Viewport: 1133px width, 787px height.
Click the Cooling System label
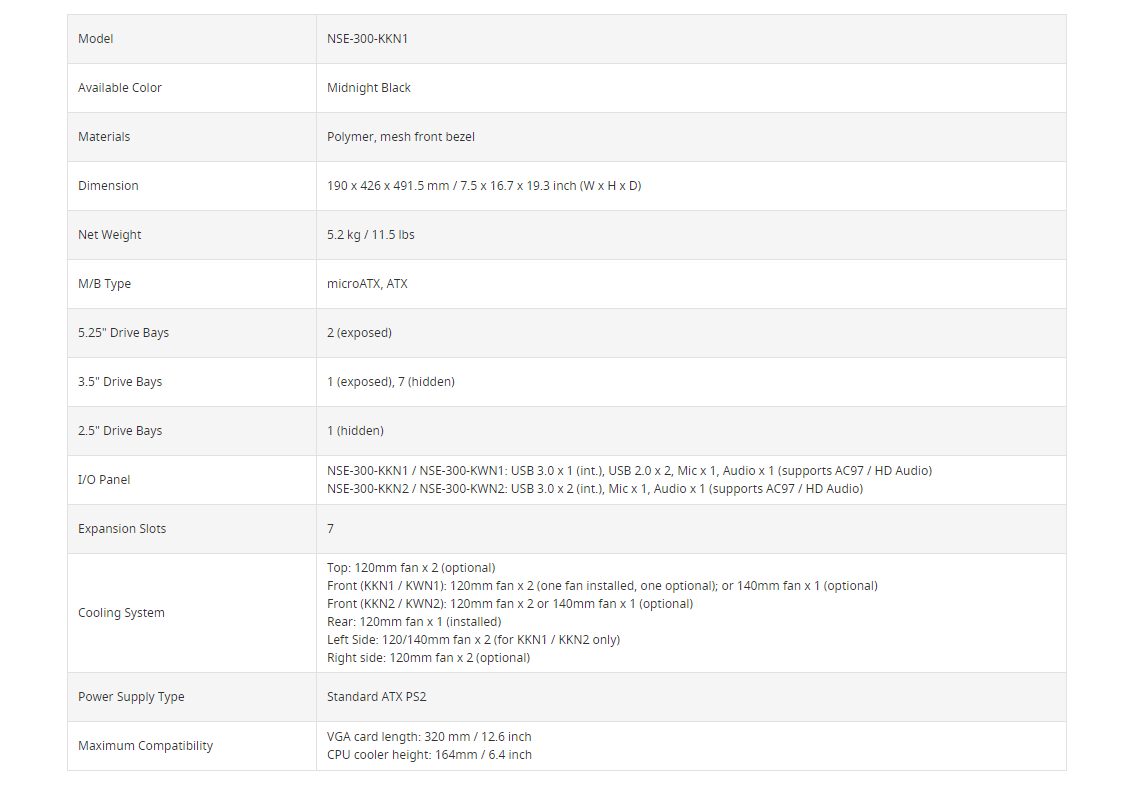[121, 613]
